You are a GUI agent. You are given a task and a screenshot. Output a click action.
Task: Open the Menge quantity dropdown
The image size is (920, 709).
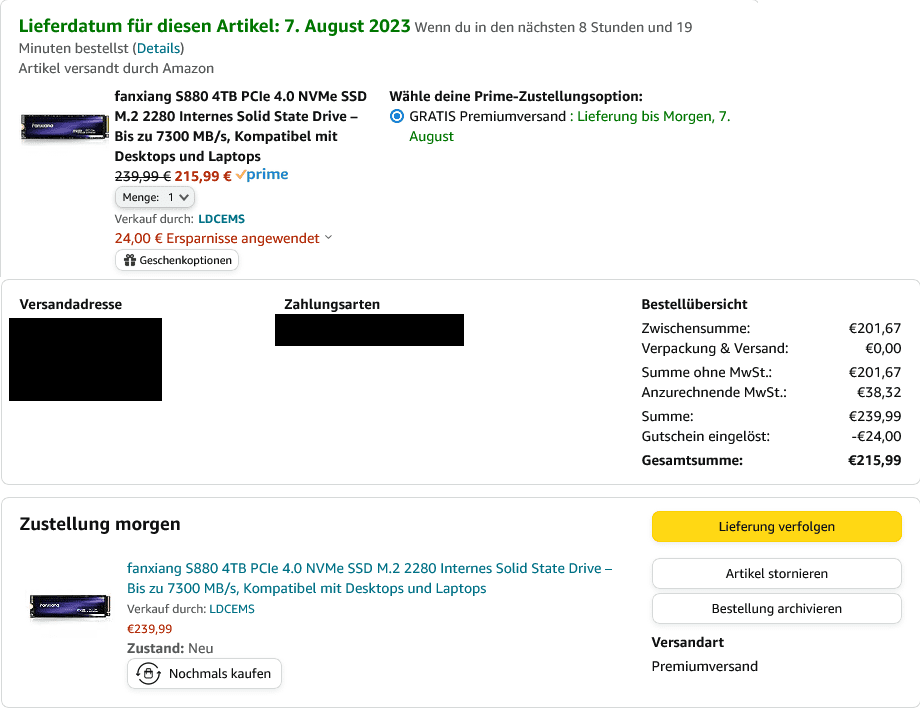click(x=155, y=198)
